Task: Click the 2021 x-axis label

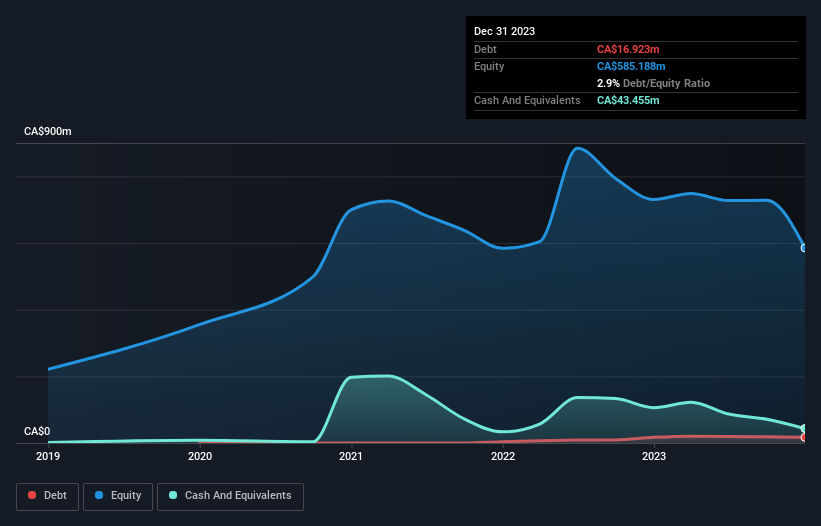Action: [351, 456]
